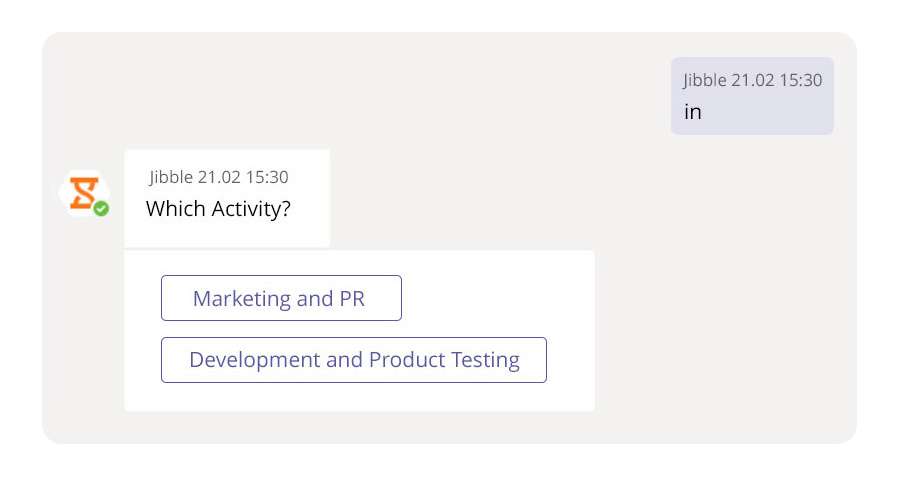Click the 15:30 time in the bot message
904x486 pixels.
[266, 177]
